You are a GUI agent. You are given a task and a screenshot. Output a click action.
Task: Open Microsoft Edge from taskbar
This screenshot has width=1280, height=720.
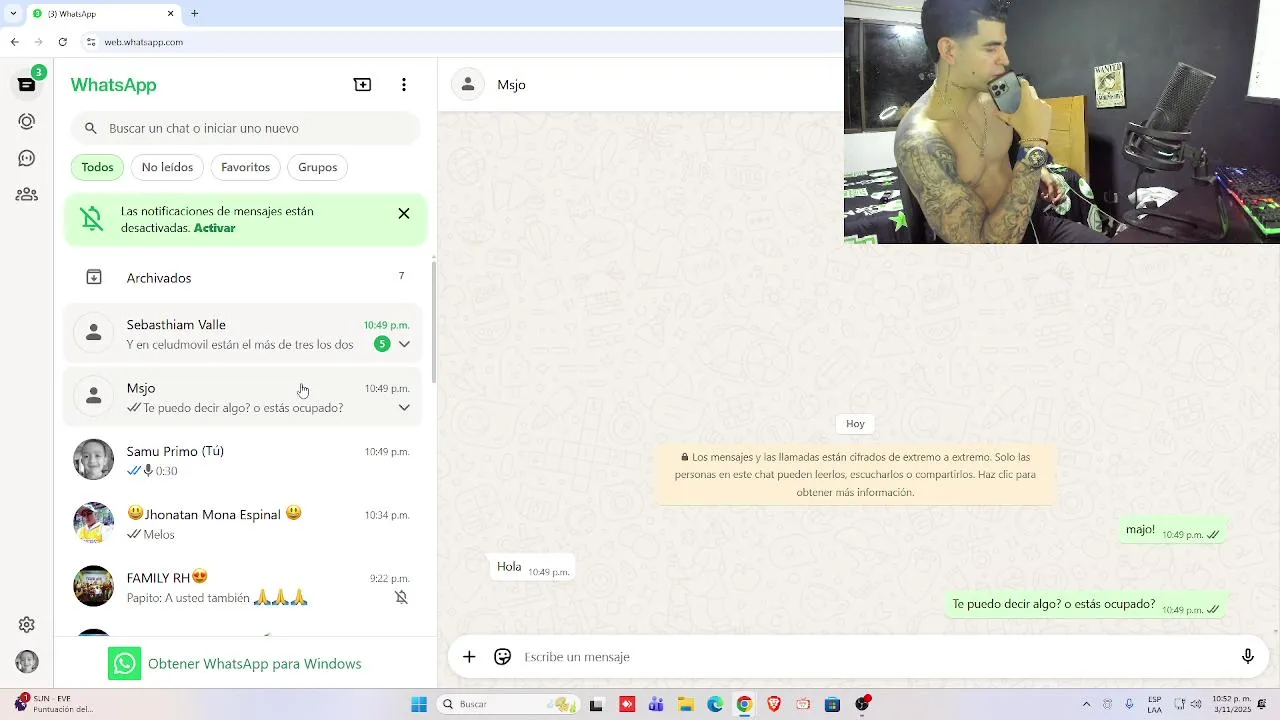click(x=715, y=705)
